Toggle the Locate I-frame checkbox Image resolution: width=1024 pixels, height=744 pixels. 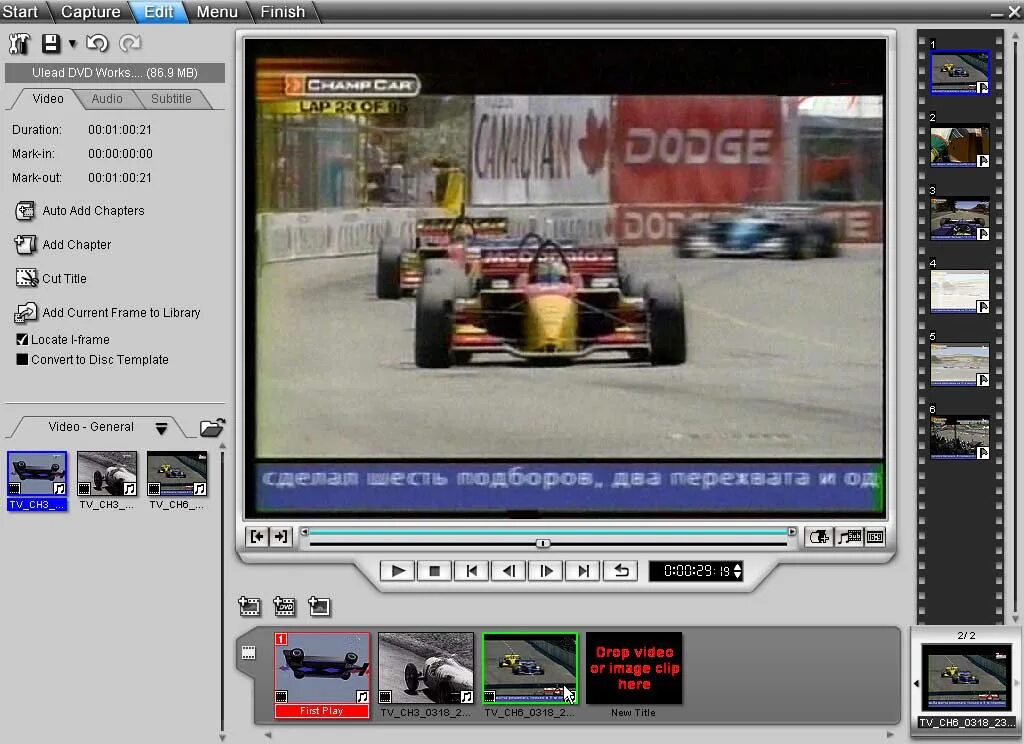[22, 340]
